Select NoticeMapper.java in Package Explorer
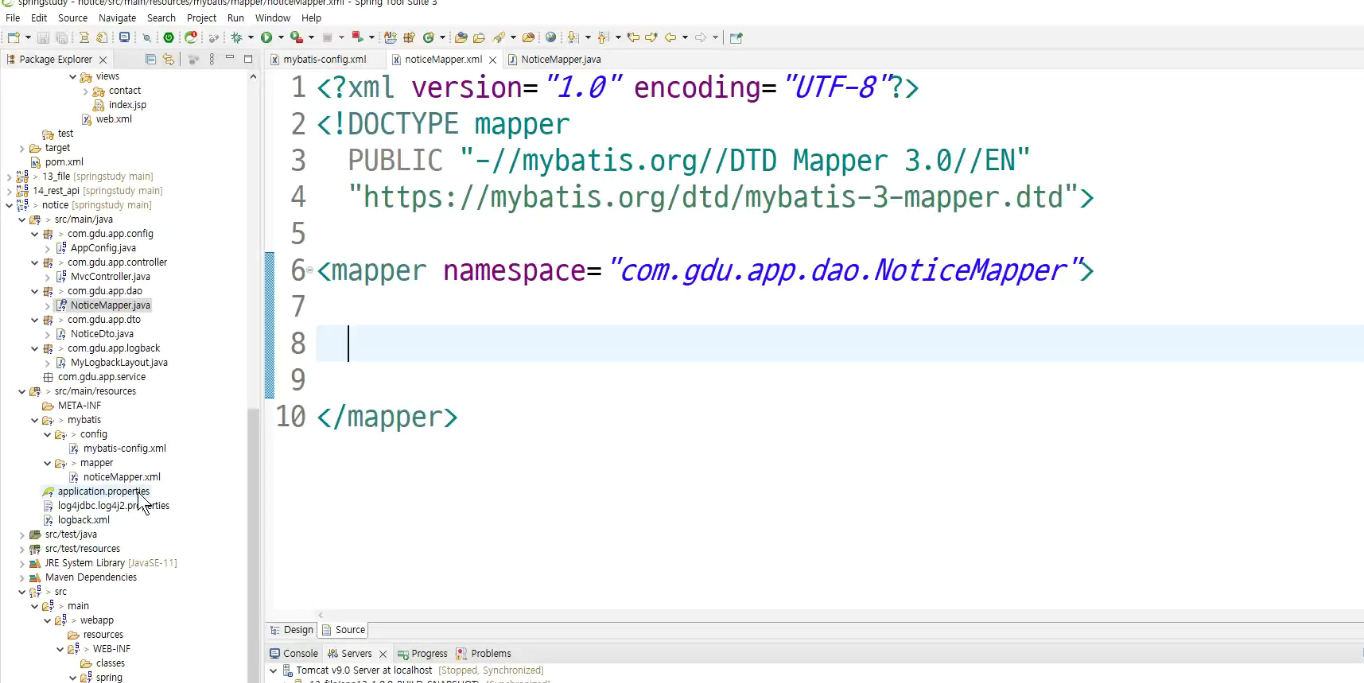Viewport: 1364px width, 683px height. (x=110, y=305)
